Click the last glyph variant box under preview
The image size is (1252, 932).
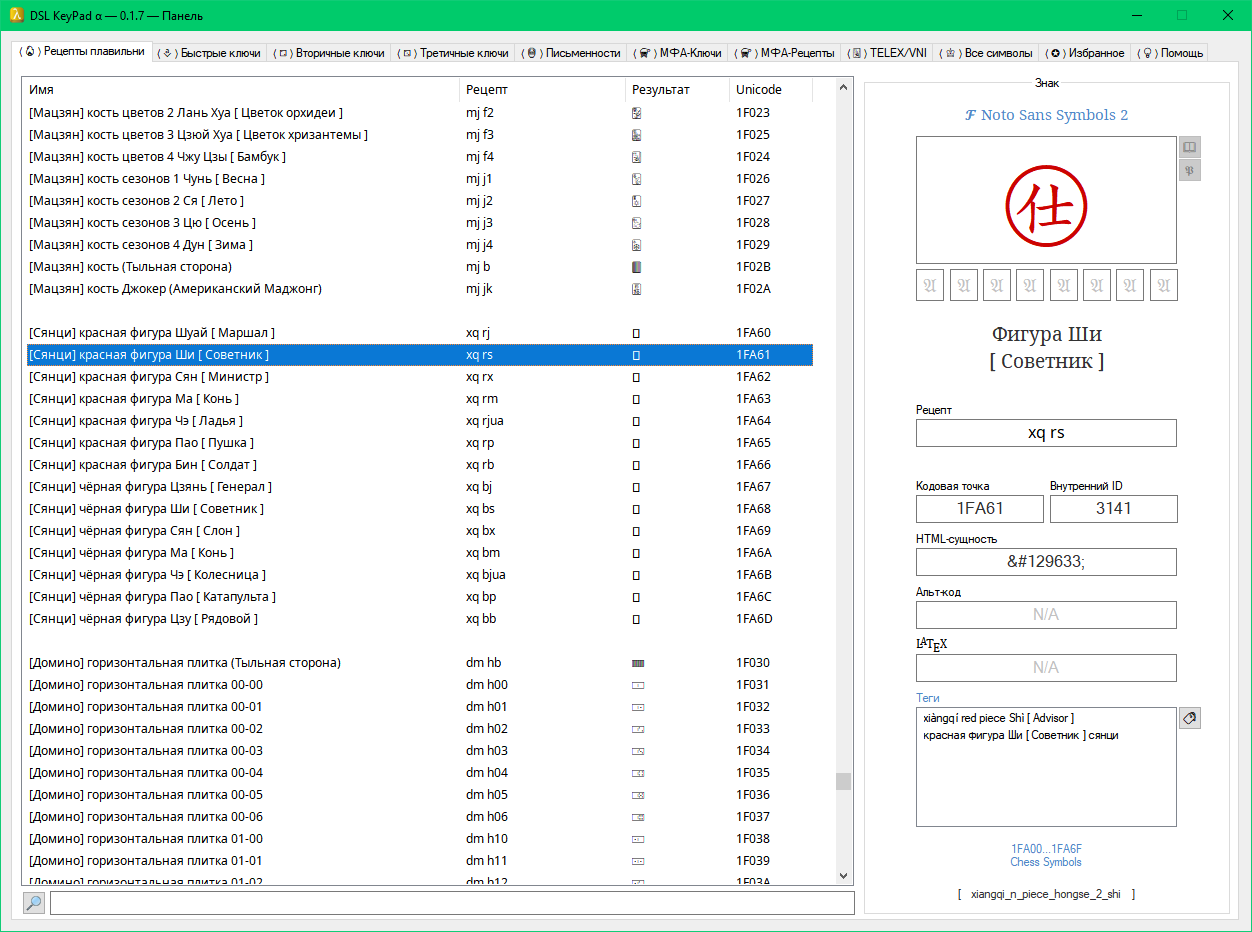click(1163, 285)
